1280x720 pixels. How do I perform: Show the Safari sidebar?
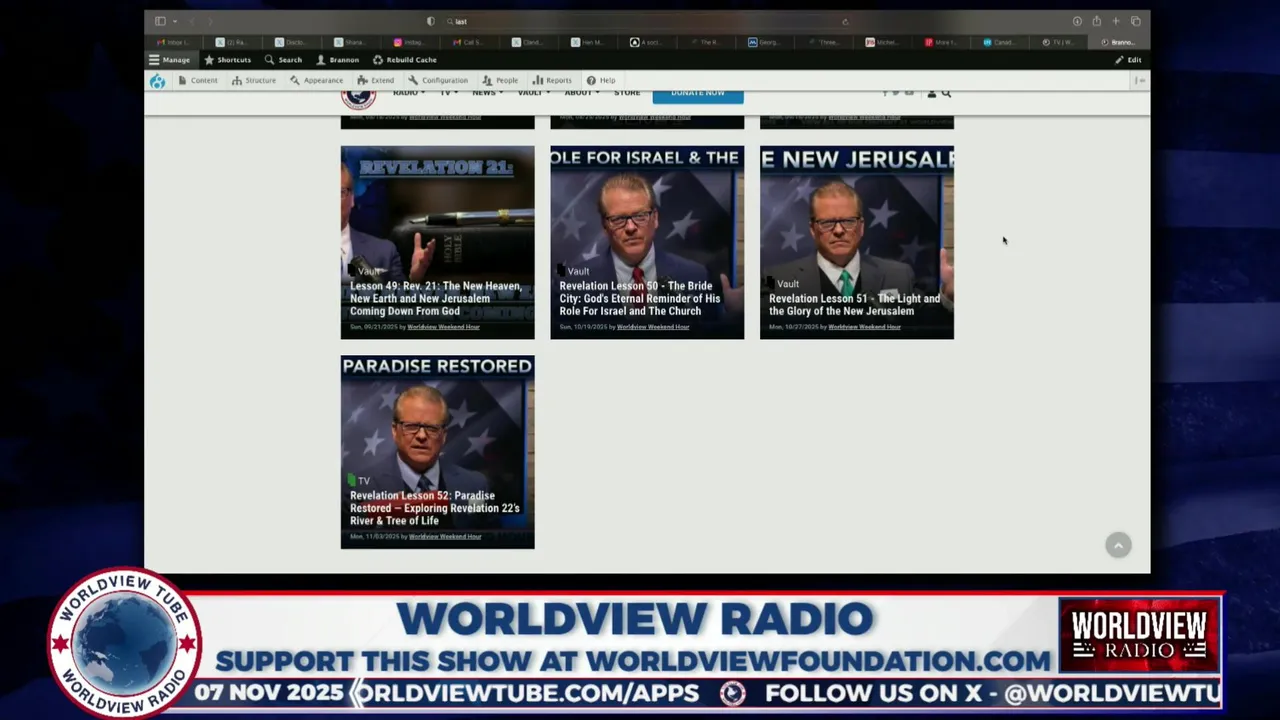[160, 21]
